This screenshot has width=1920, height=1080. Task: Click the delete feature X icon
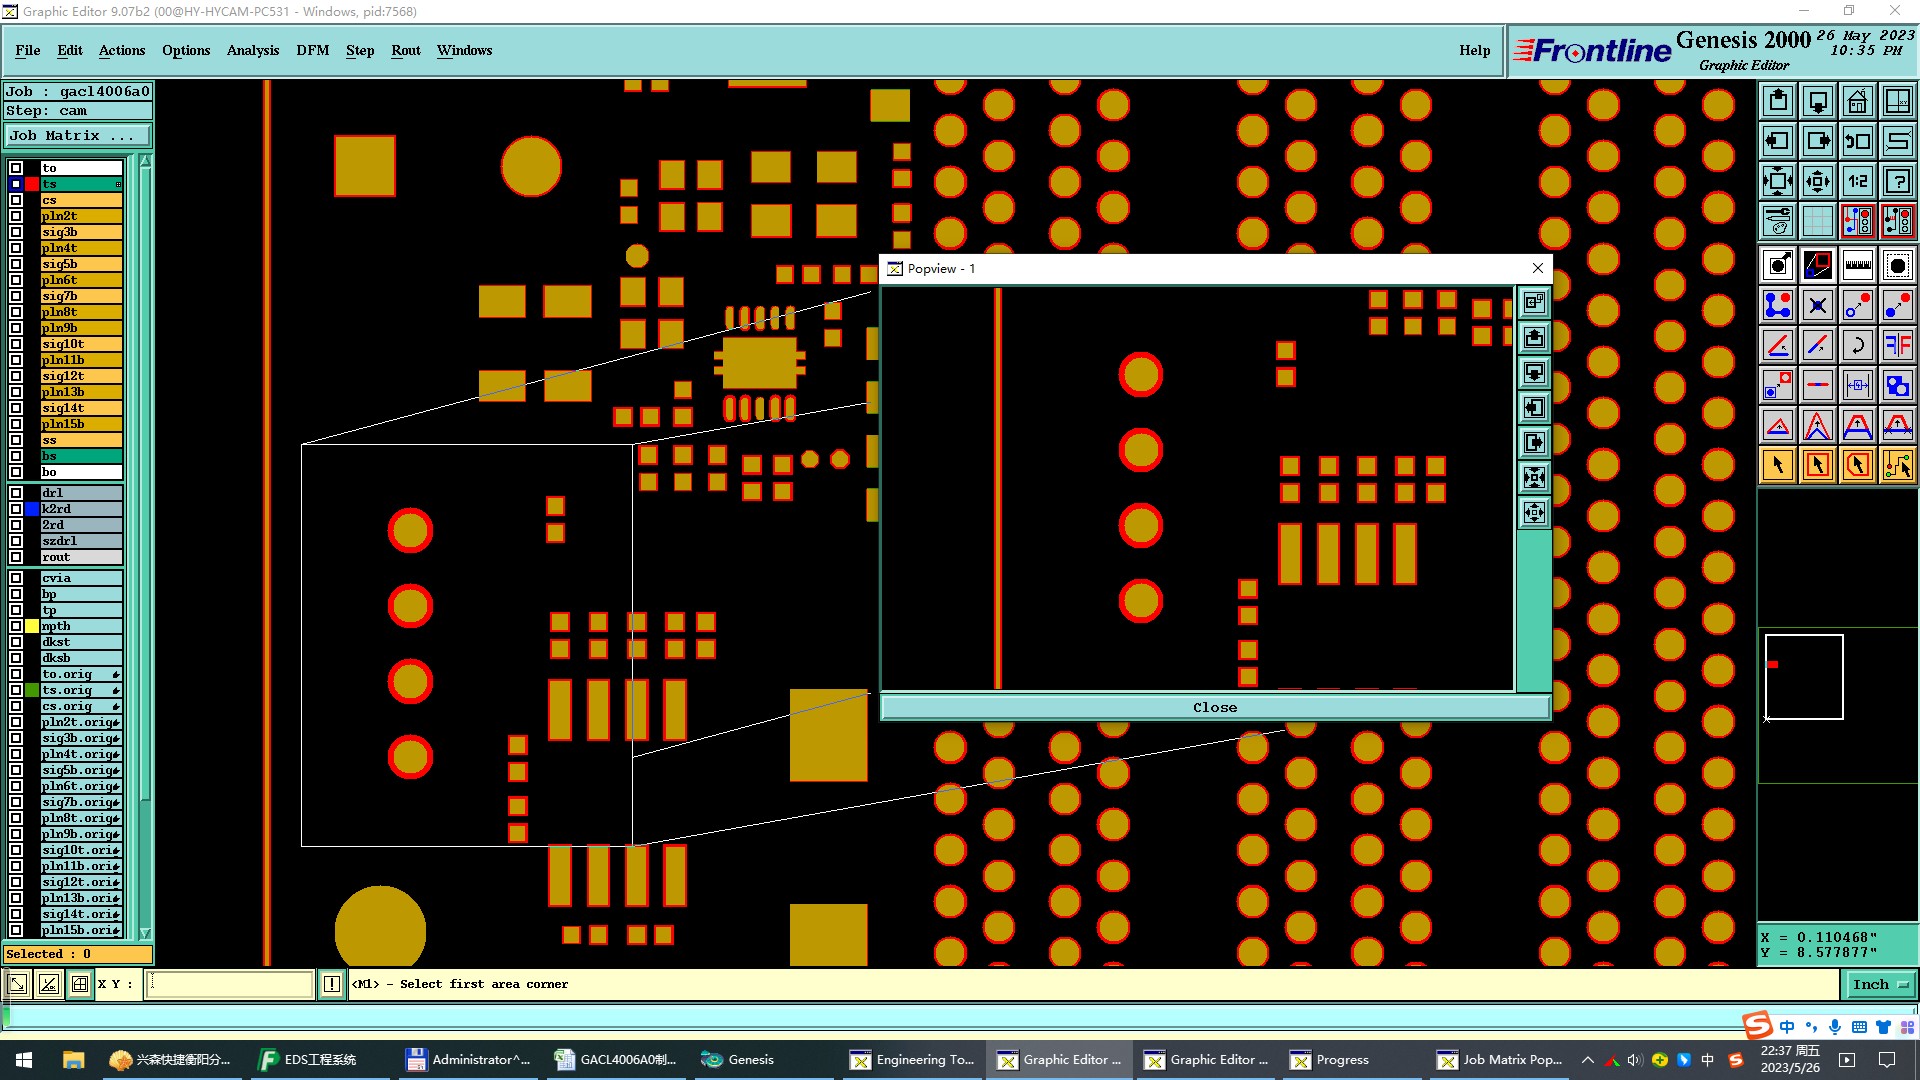pyautogui.click(x=1818, y=305)
